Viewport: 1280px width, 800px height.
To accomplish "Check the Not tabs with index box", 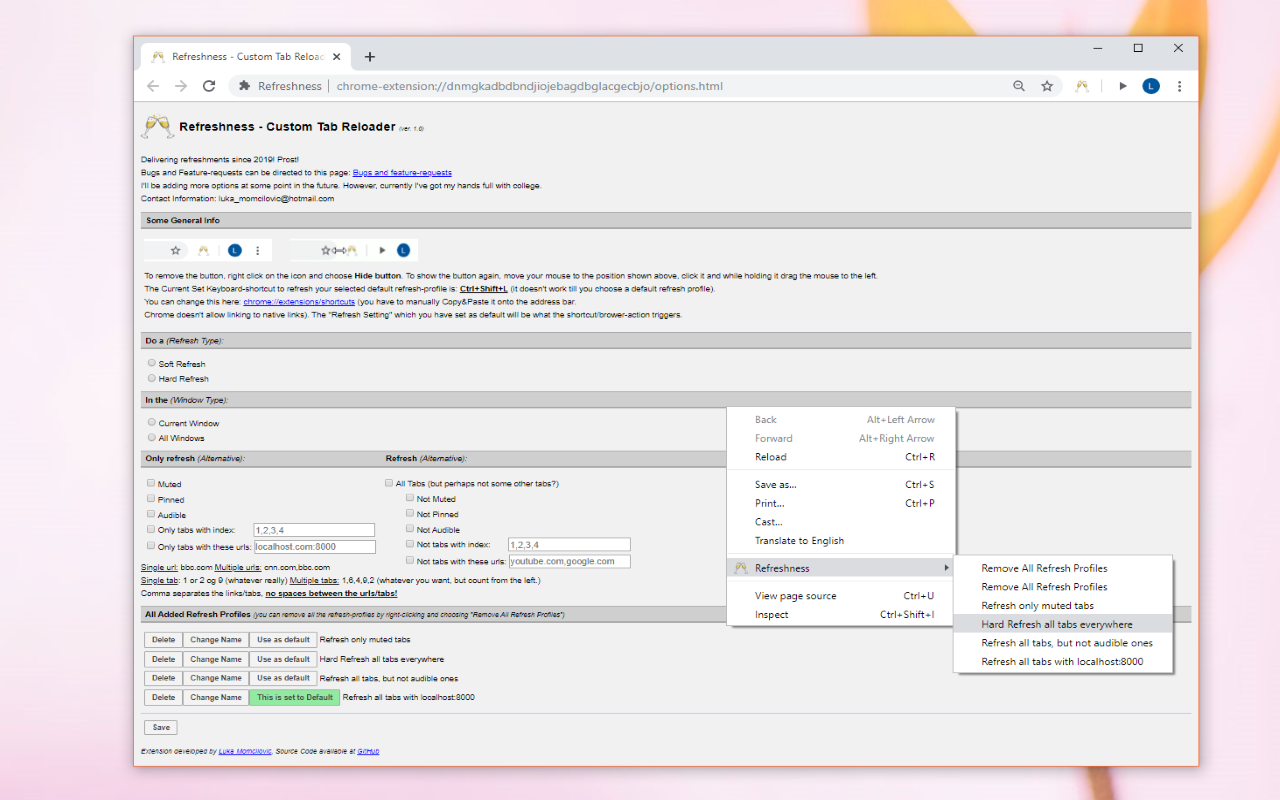I will click(410, 544).
